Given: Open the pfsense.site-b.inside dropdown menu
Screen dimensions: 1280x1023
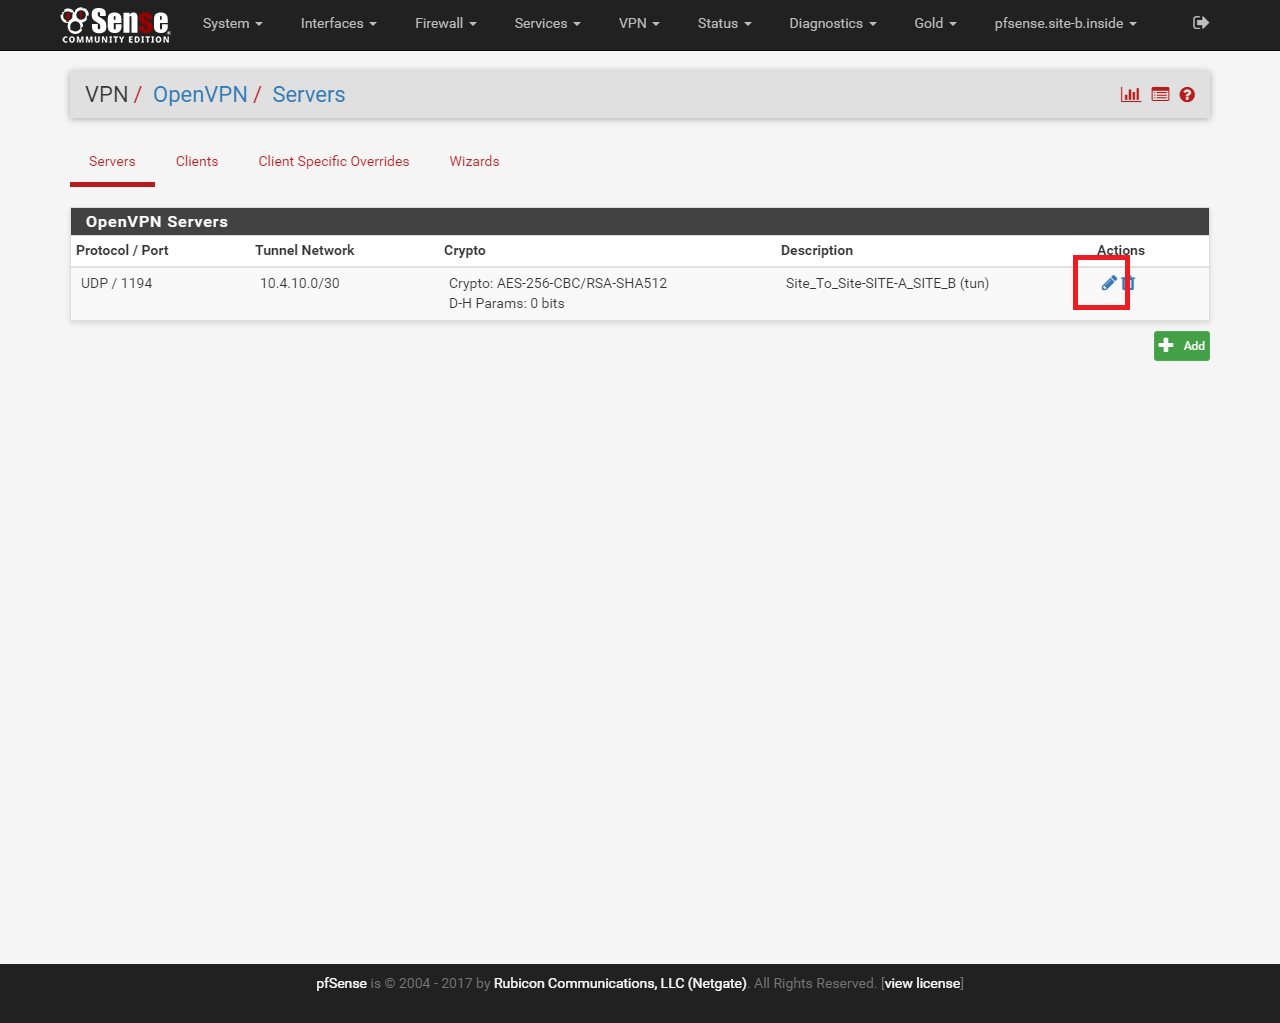Looking at the screenshot, I should tap(1065, 23).
